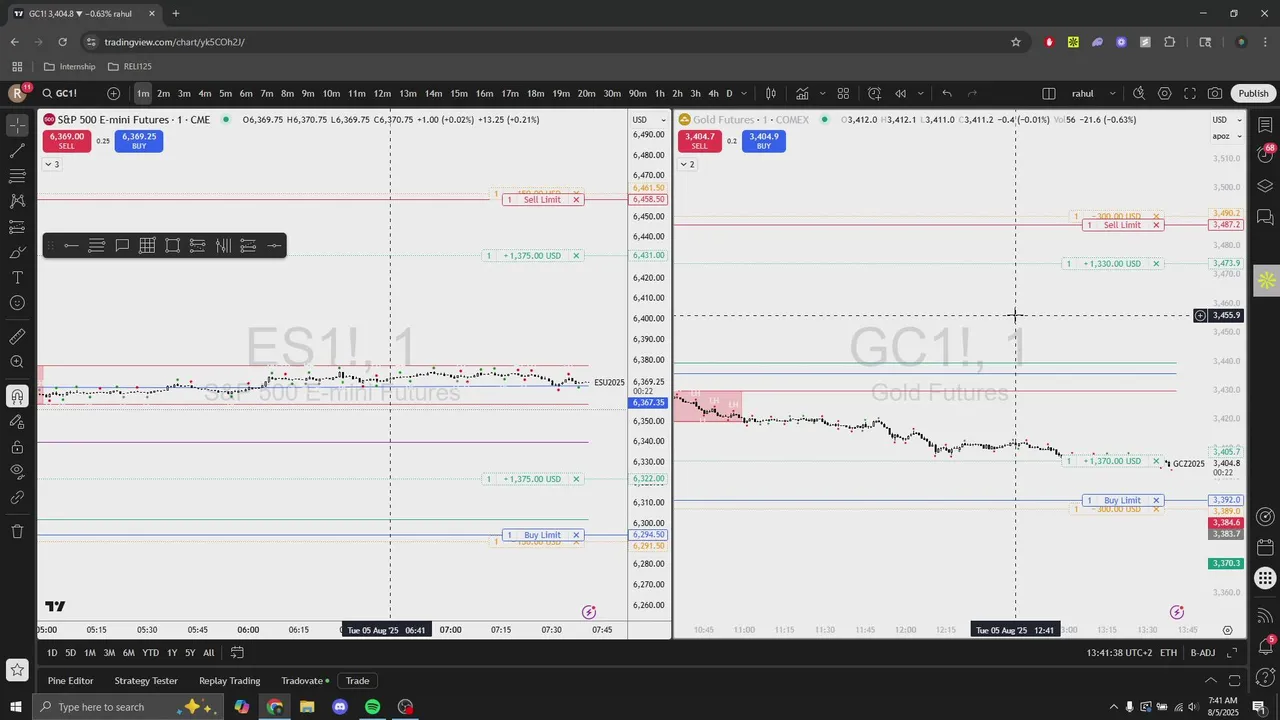Viewport: 1280px width, 720px height.
Task: Toggle hide all drawings eye icon
Action: [x=17, y=471]
